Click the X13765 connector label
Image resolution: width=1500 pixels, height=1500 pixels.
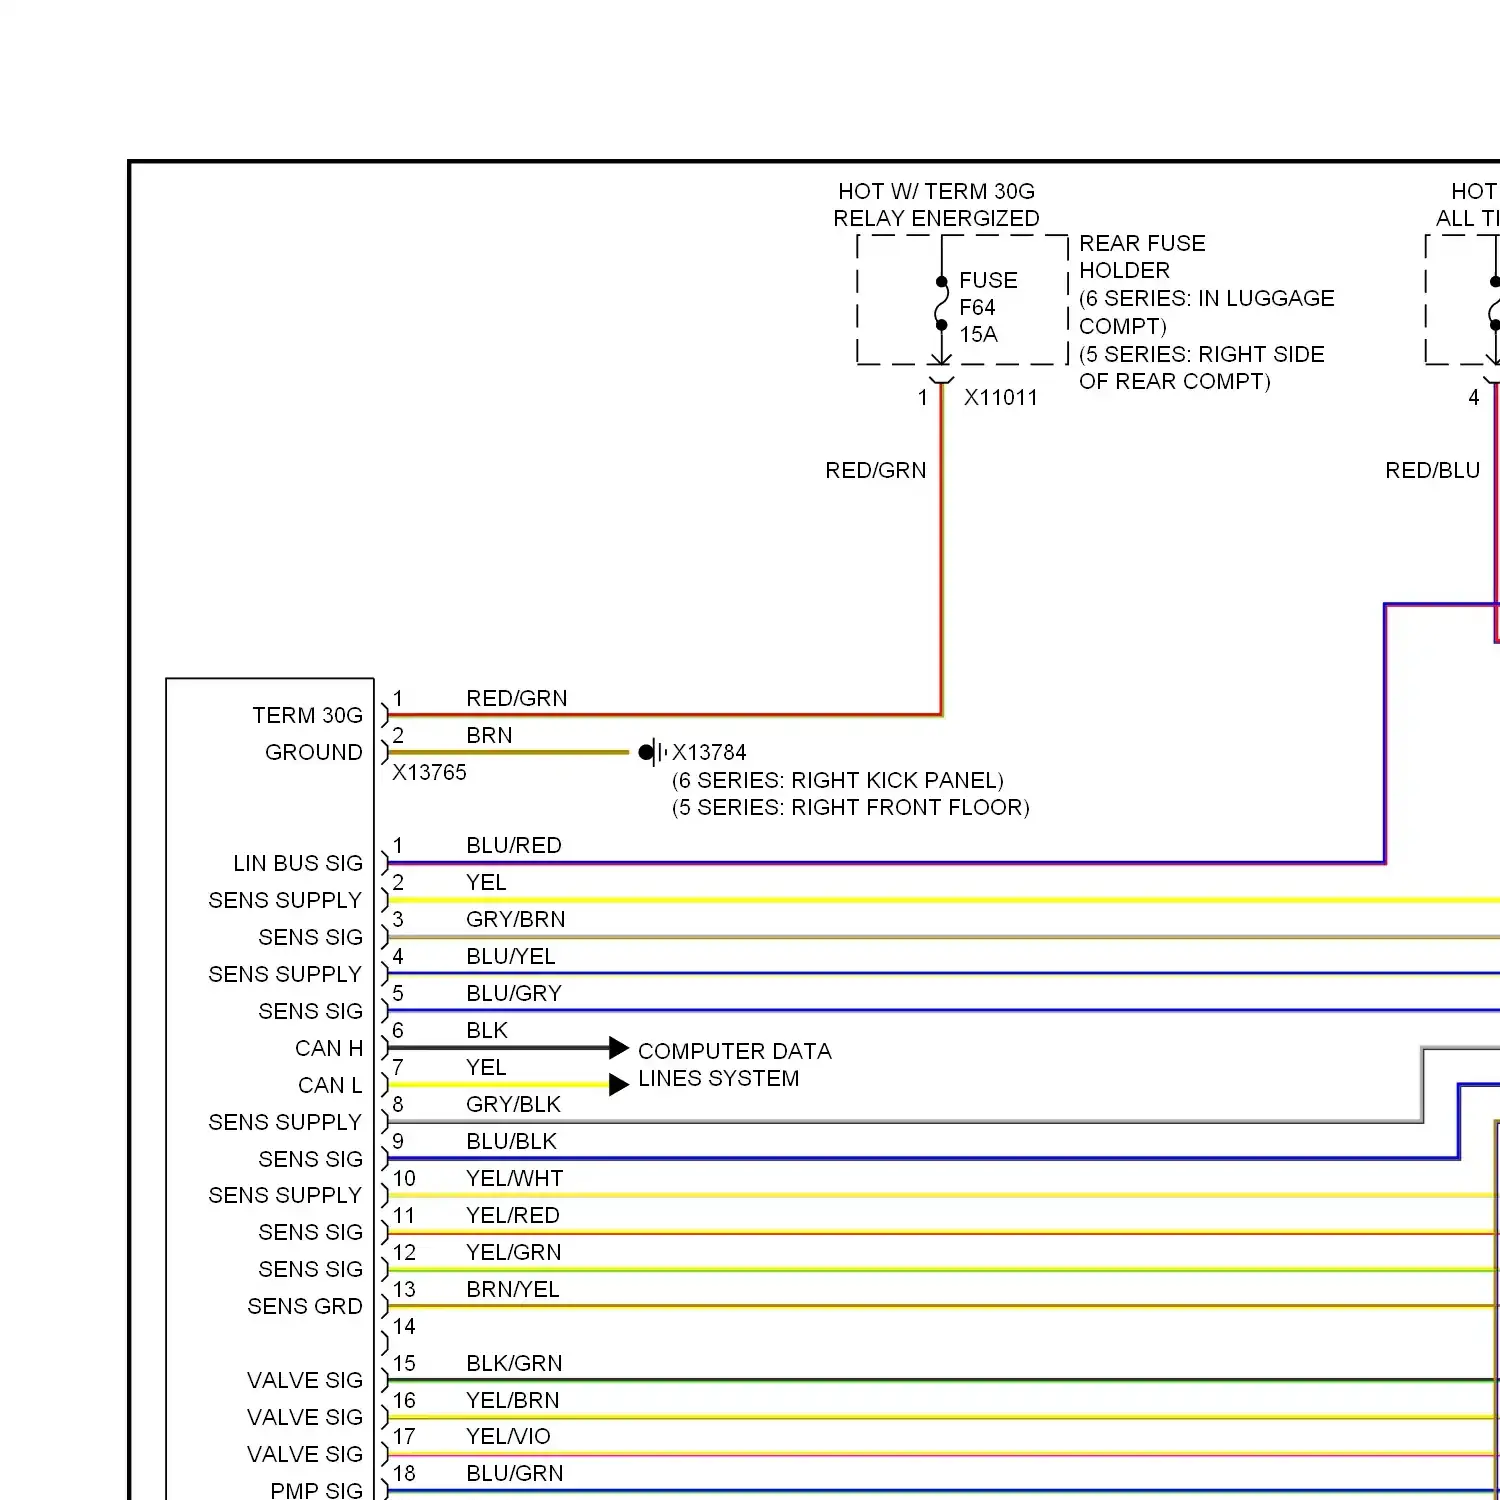pos(429,772)
